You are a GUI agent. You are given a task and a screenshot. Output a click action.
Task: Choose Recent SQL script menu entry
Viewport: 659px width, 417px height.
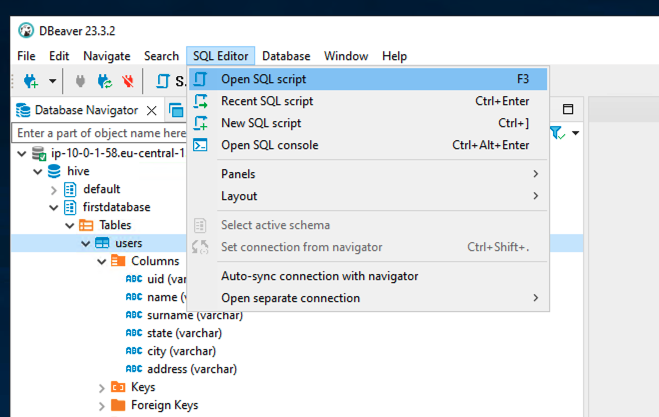point(368,101)
